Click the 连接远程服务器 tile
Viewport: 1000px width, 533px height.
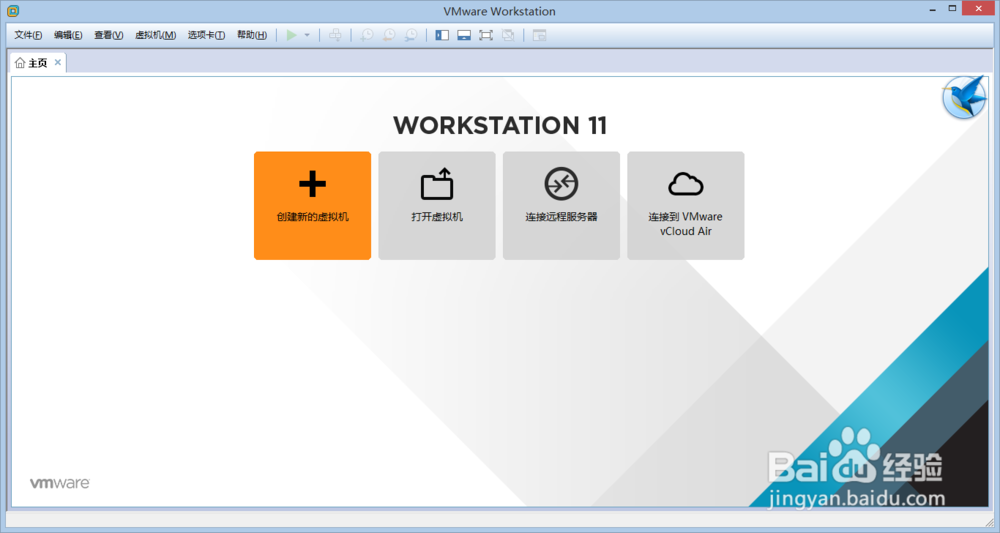(x=561, y=205)
